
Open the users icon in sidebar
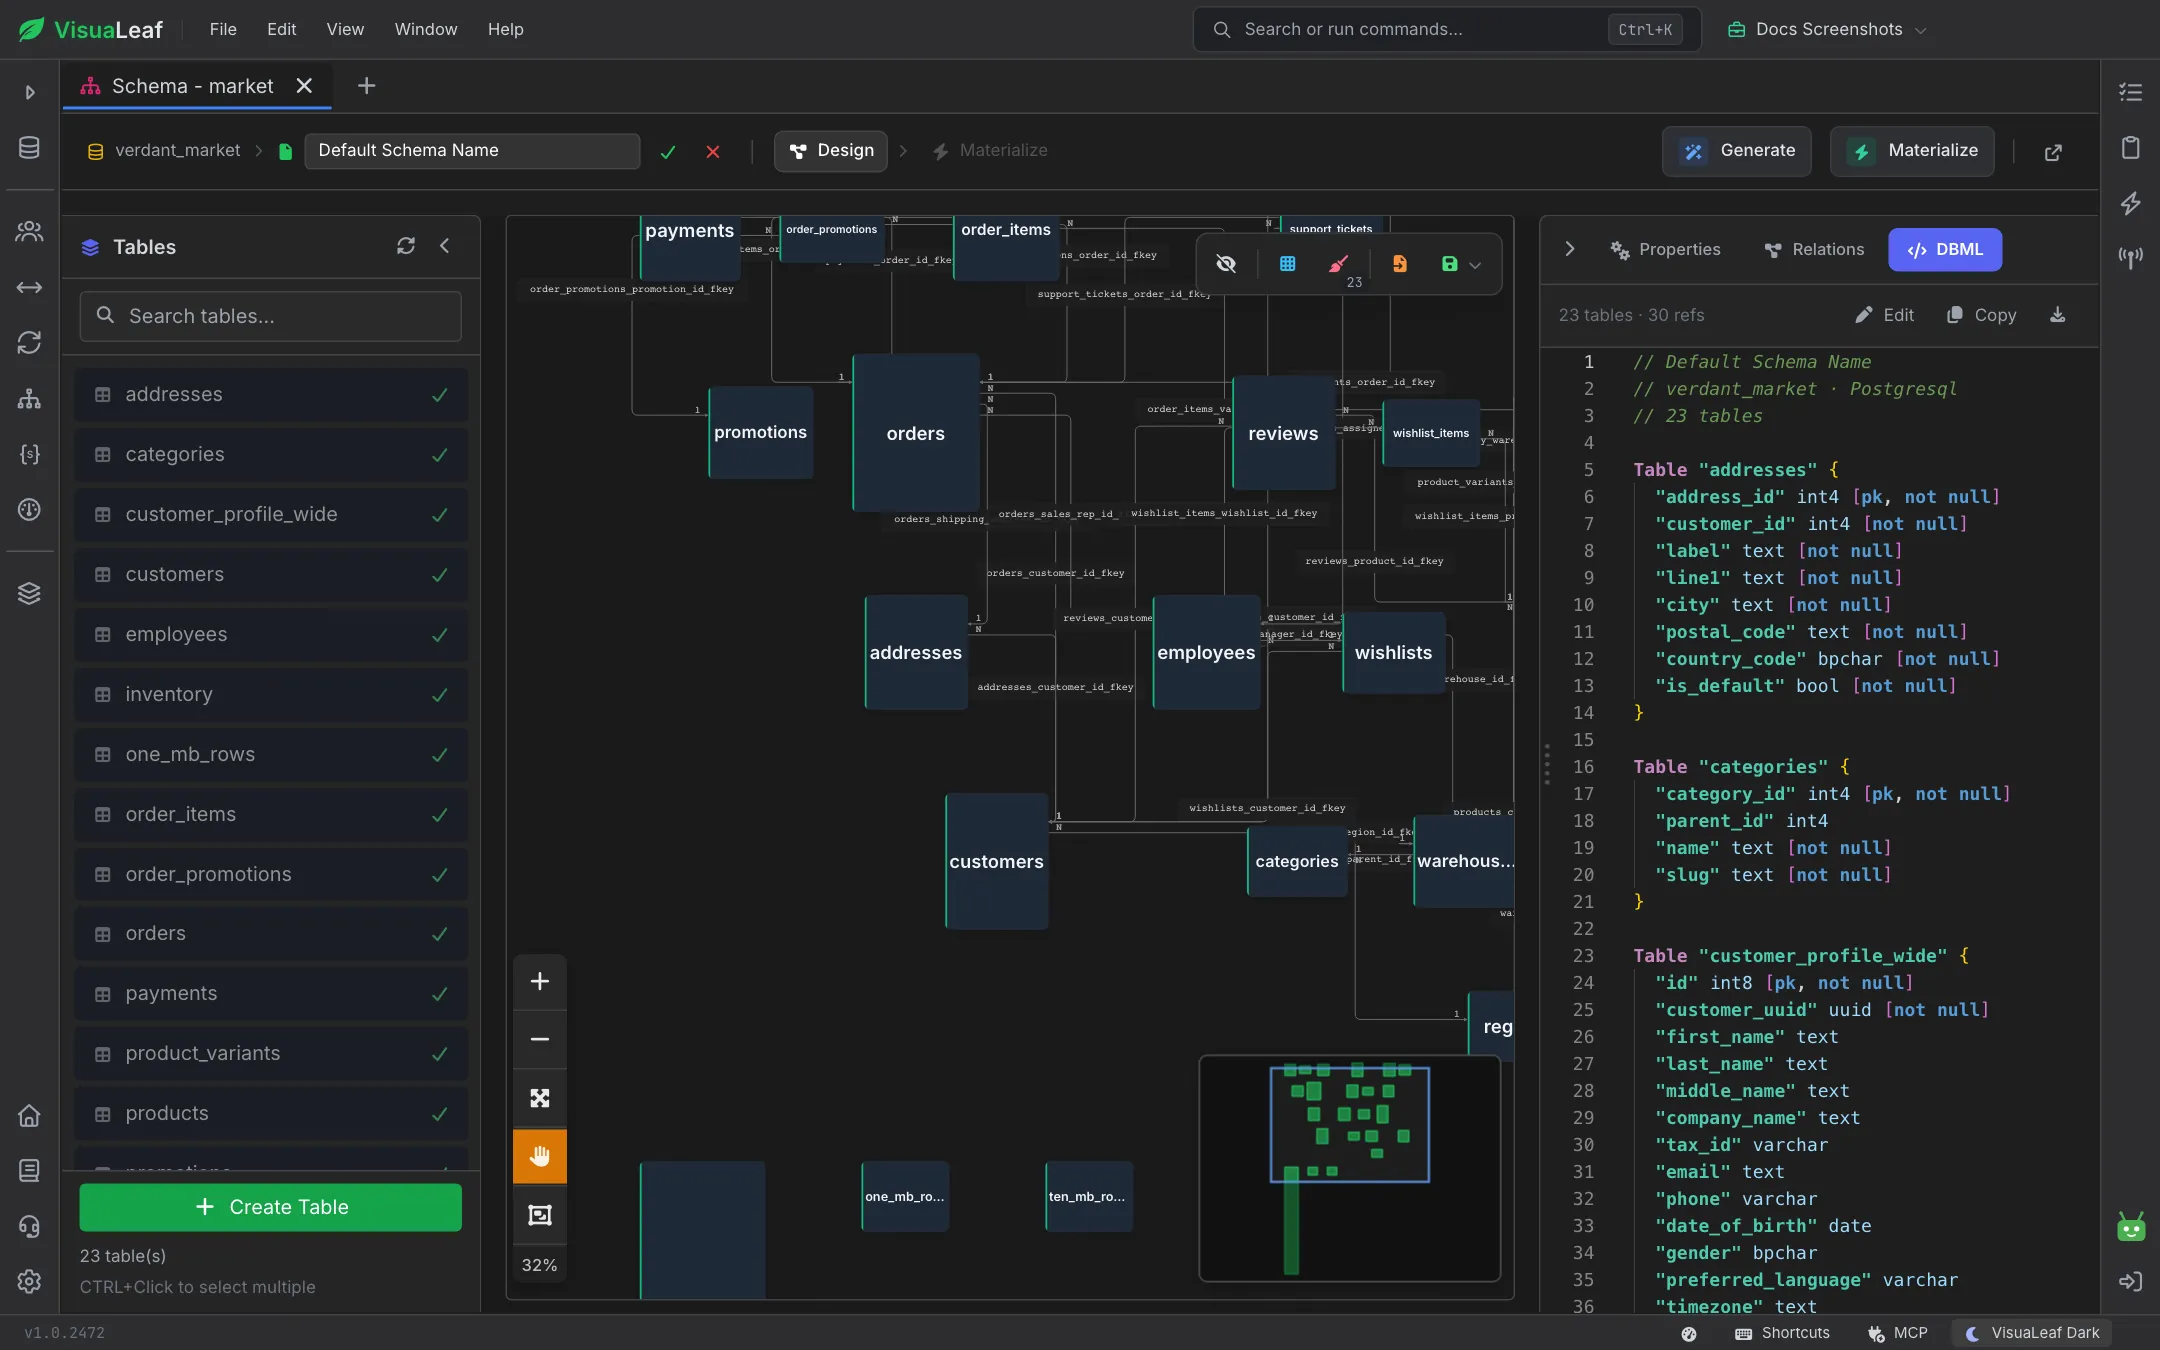[30, 231]
